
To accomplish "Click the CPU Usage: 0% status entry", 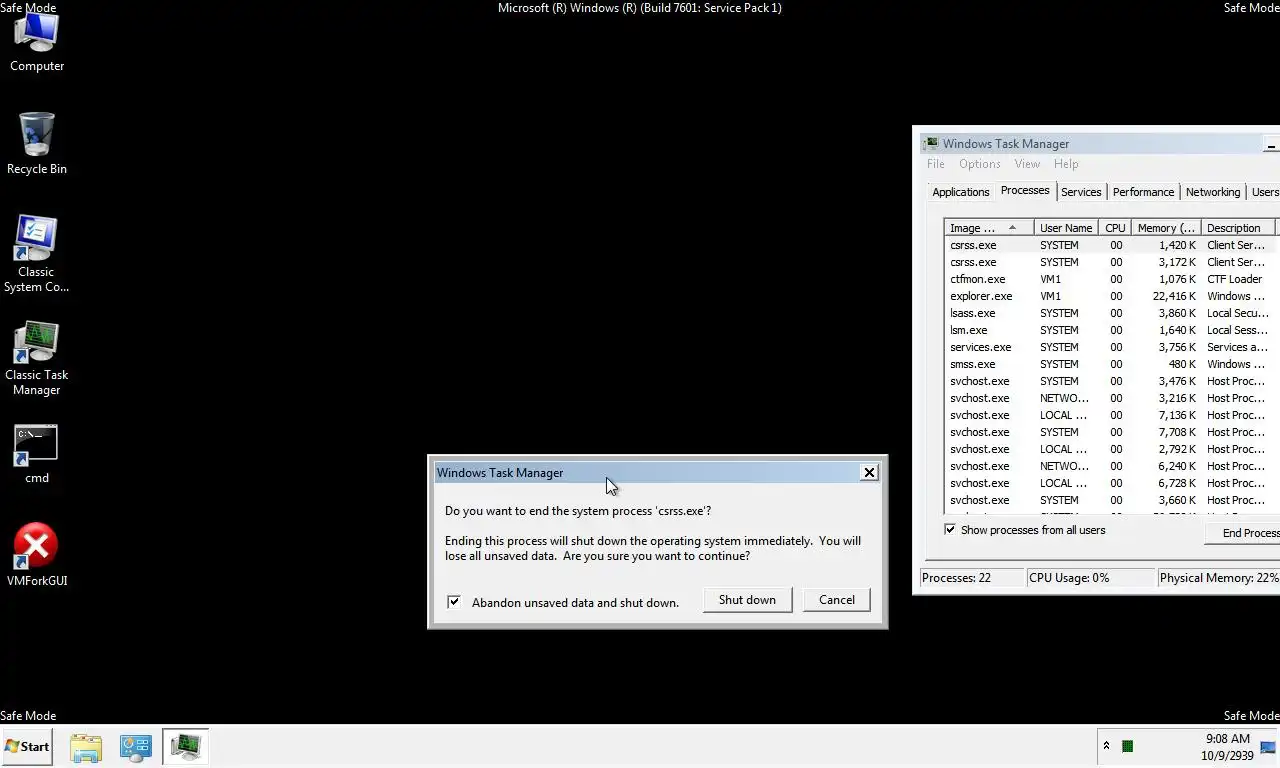I will click(1091, 578).
